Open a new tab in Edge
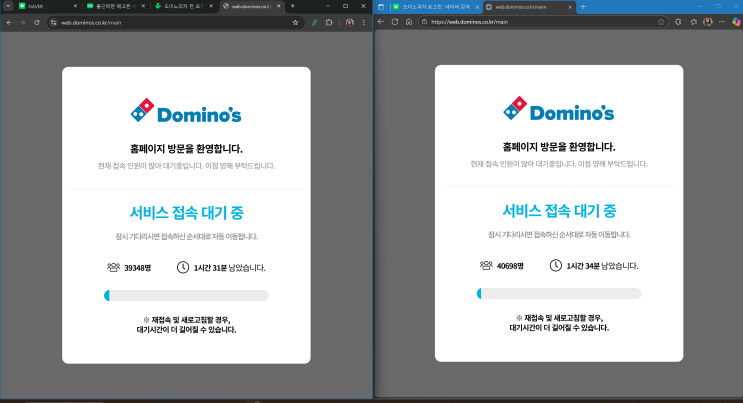Image resolution: width=743 pixels, height=403 pixels. (583, 7)
